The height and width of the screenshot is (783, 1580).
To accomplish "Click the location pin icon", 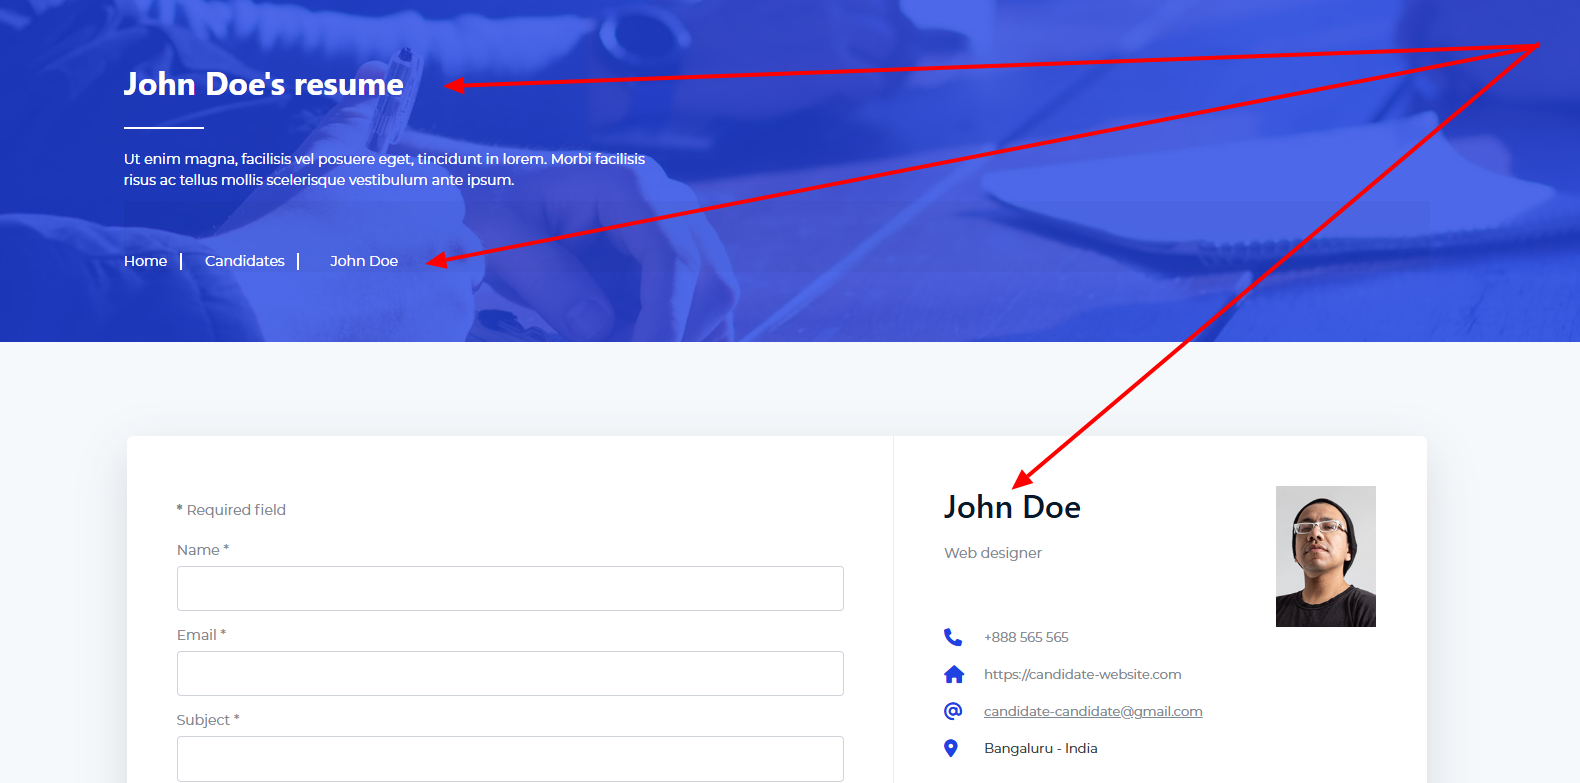I will (x=951, y=748).
